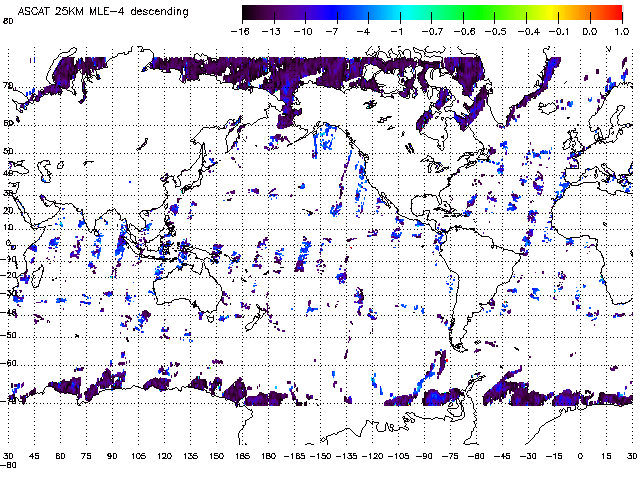Click longitude axis label '45'
Screen dimensions: 640x480
click(34, 456)
